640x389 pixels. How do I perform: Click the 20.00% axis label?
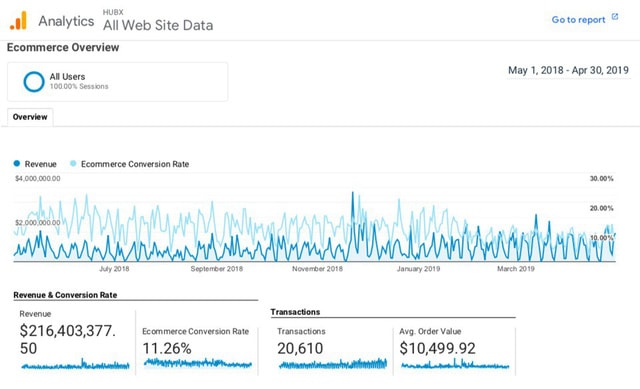click(x=601, y=208)
